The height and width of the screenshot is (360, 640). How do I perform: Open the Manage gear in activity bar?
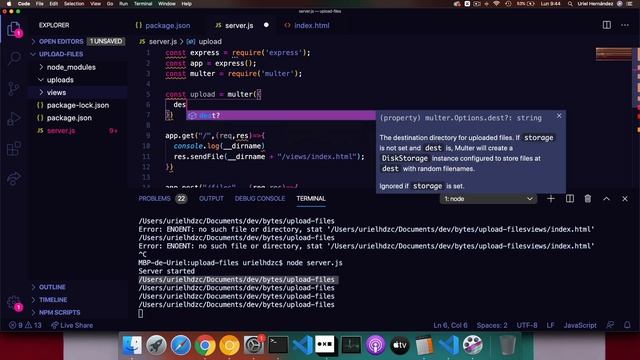click(14, 302)
